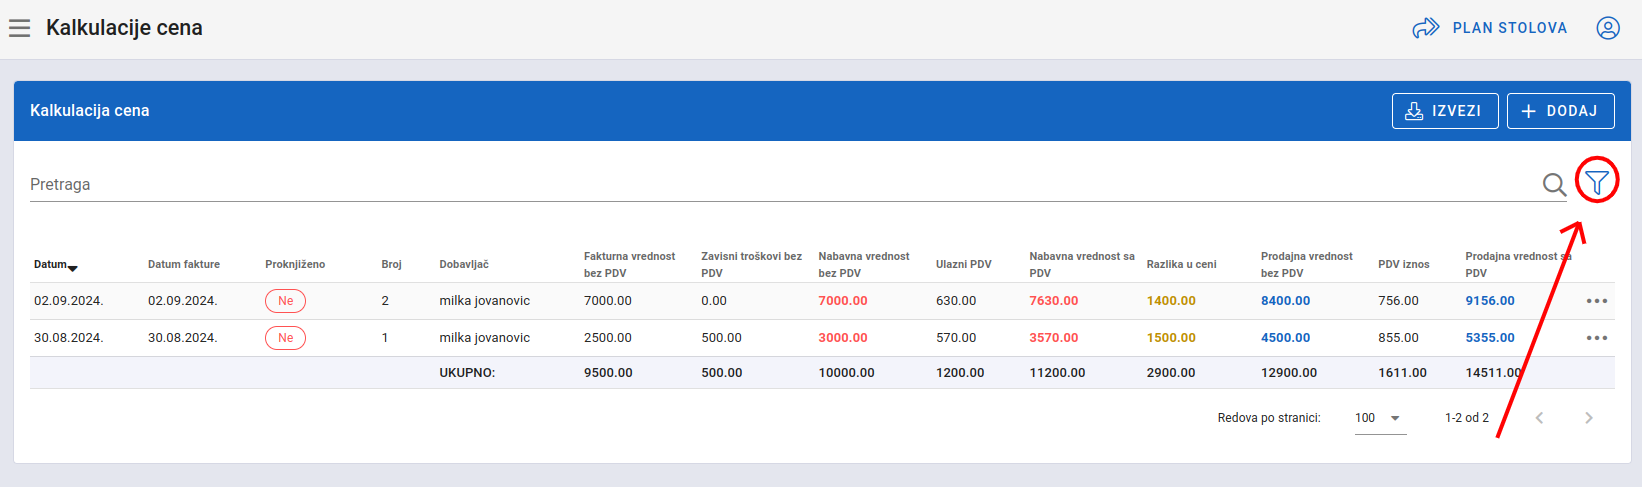Sort by Datum column header
Image resolution: width=1642 pixels, height=487 pixels.
point(50,264)
